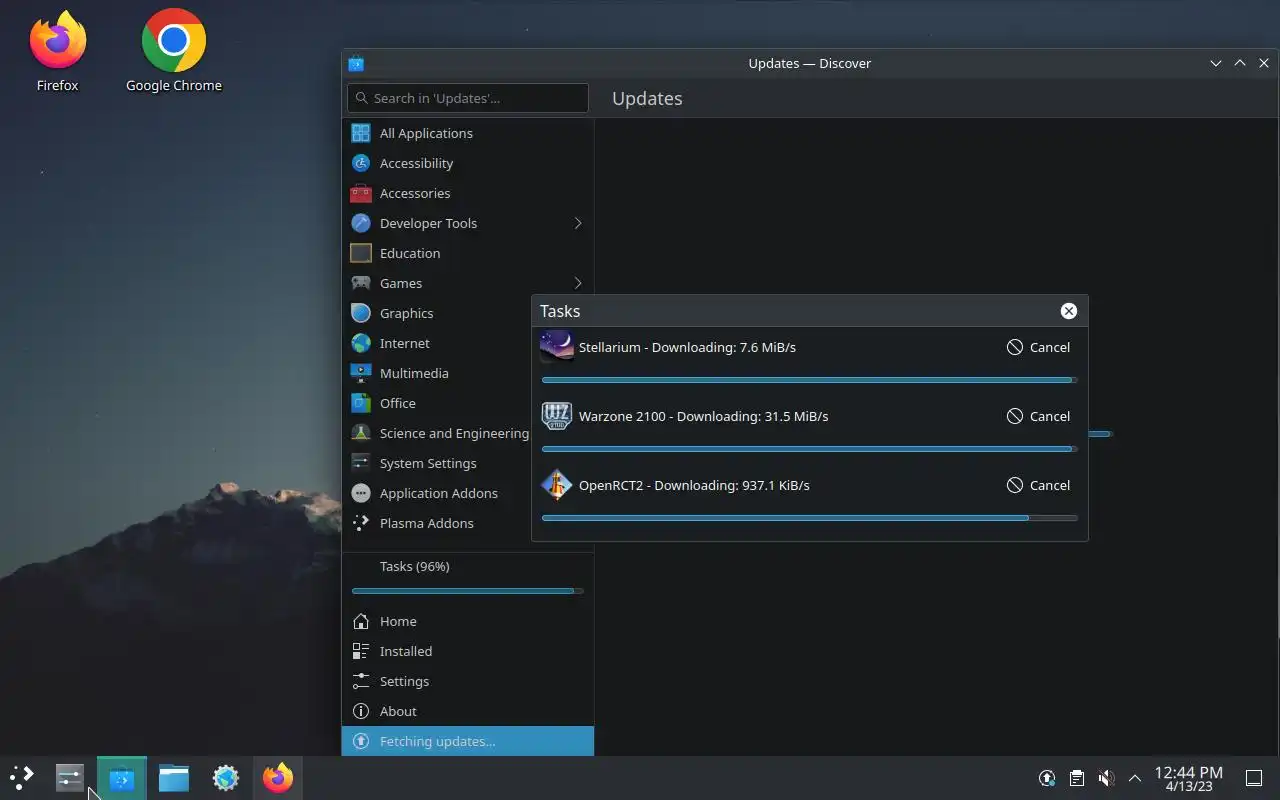The height and width of the screenshot is (800, 1280).
Task: Select the Application Addons icon
Action: coord(361,493)
